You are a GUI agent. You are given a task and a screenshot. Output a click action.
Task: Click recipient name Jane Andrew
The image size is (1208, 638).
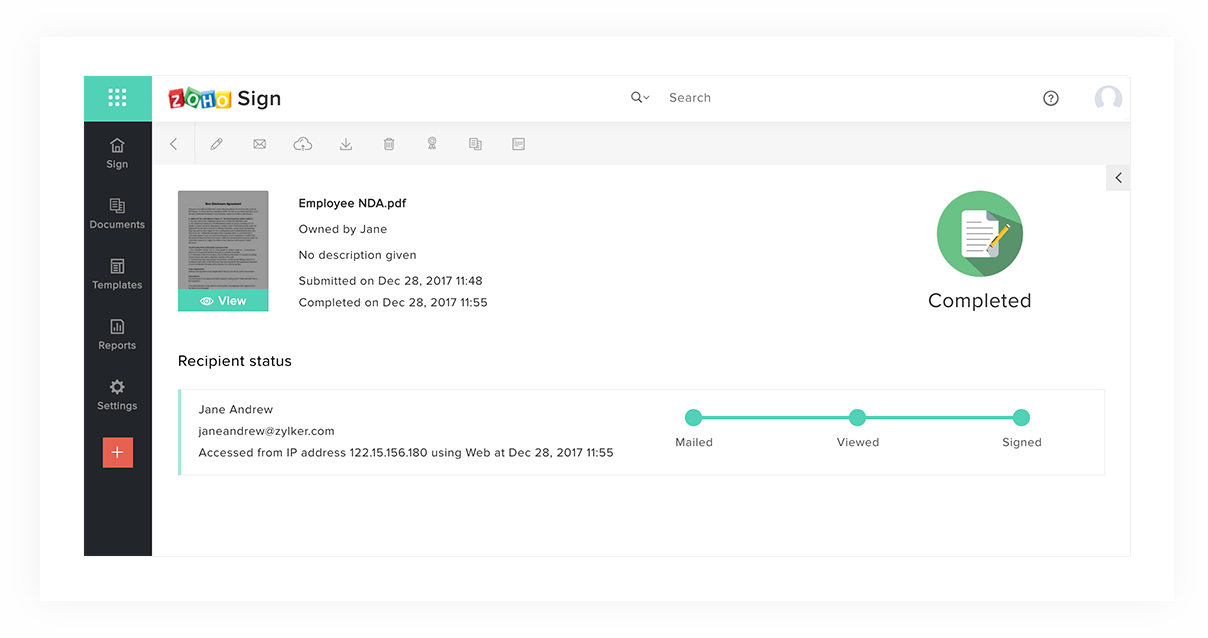[x=235, y=409]
